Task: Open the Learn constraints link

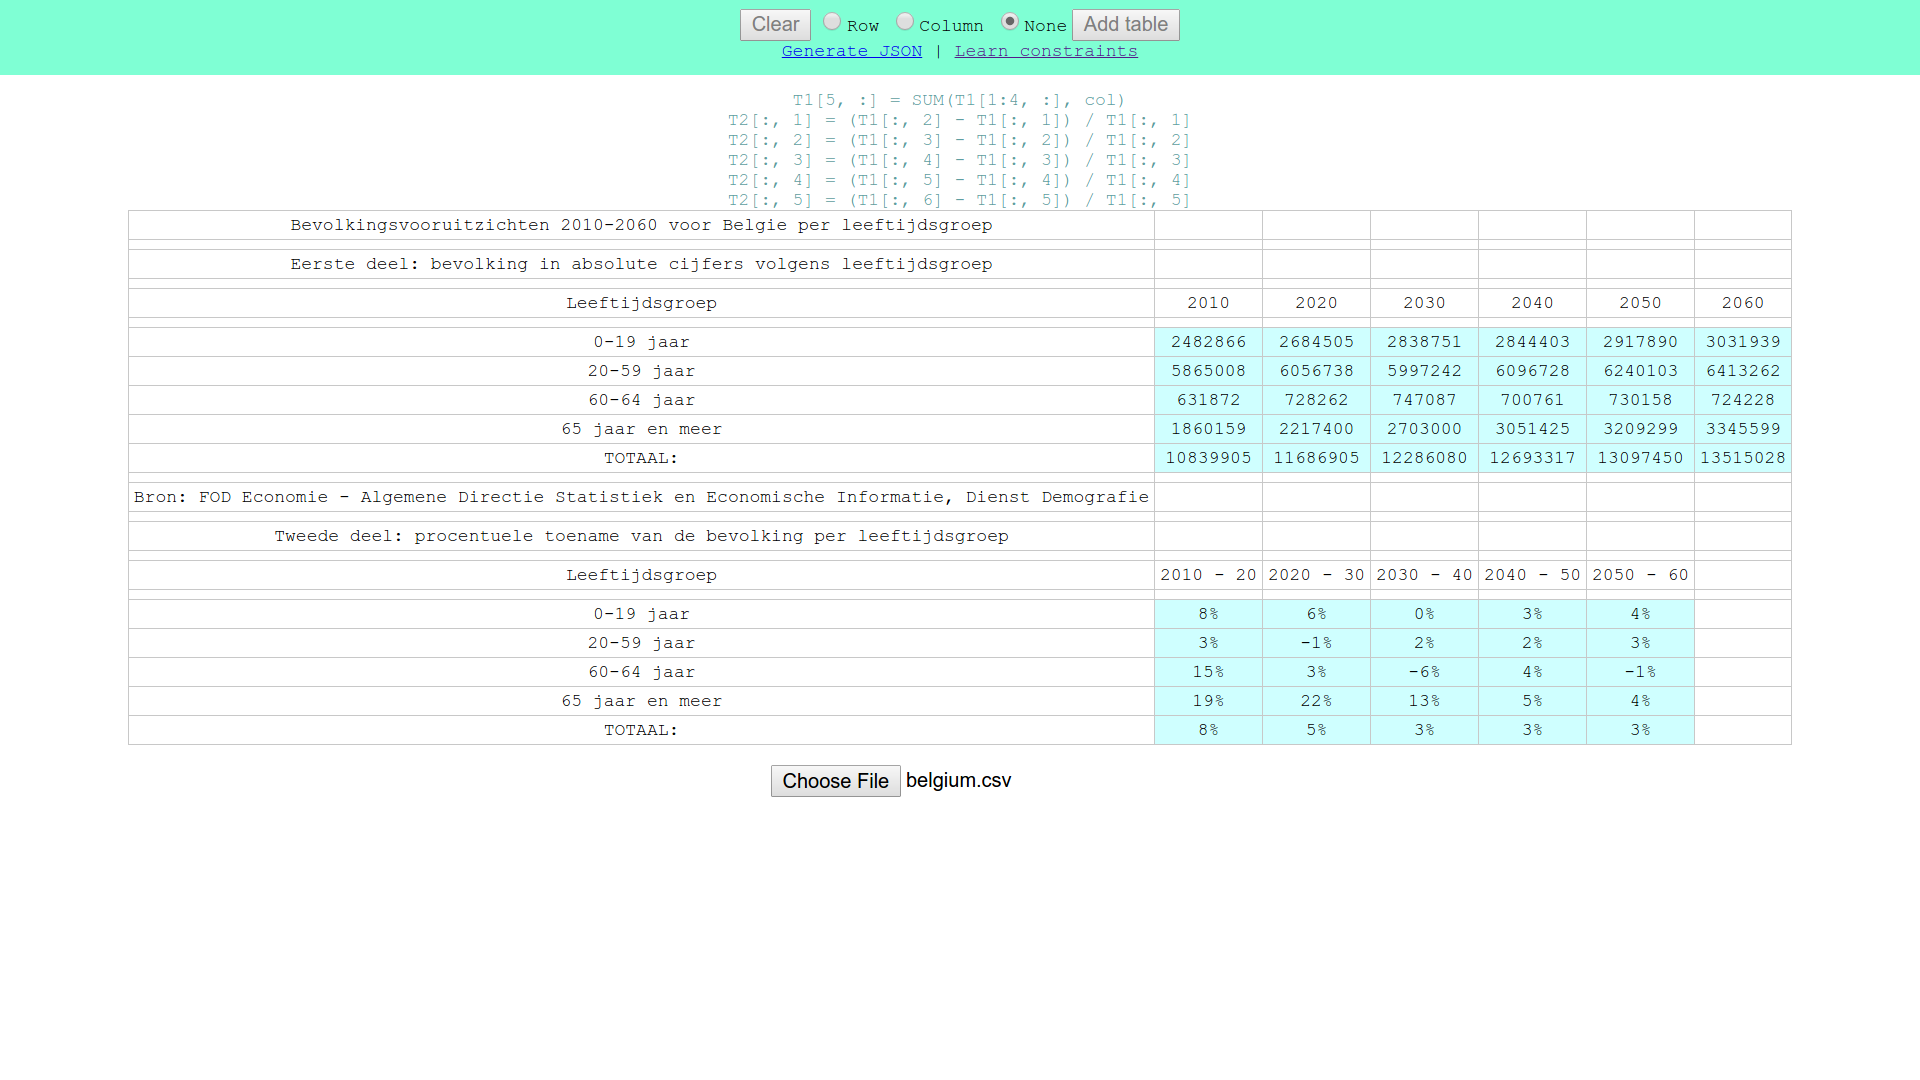Action: 1046,51
